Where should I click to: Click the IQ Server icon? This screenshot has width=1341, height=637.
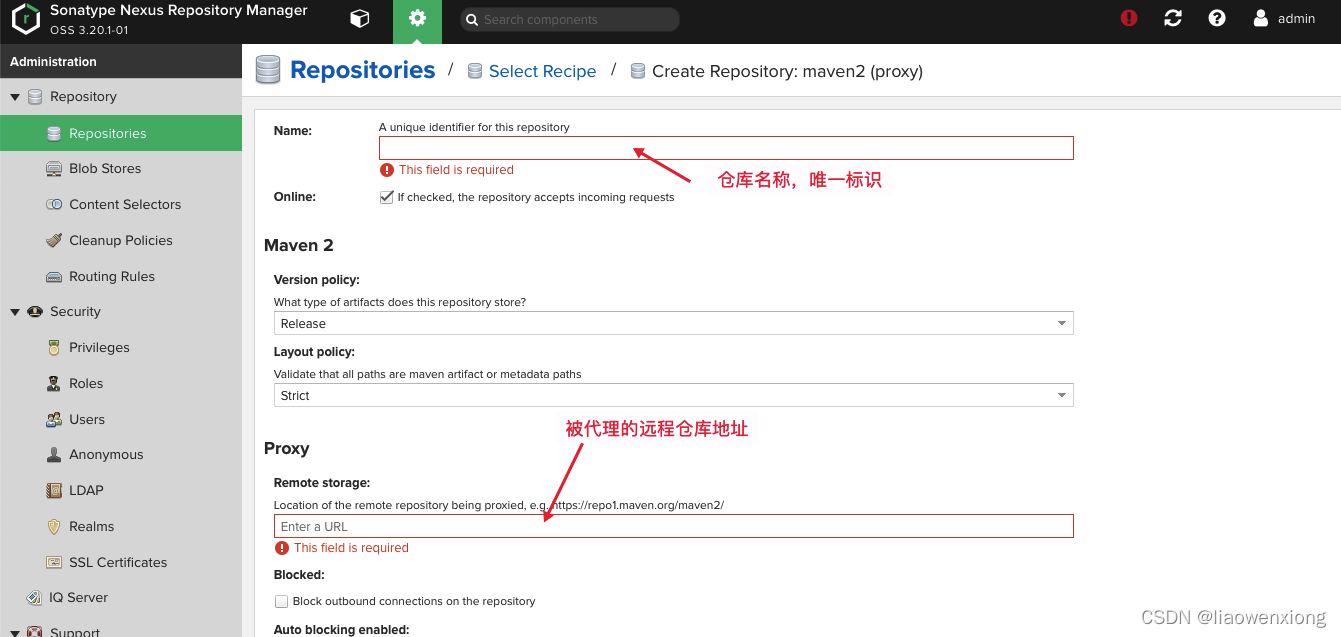tap(35, 598)
